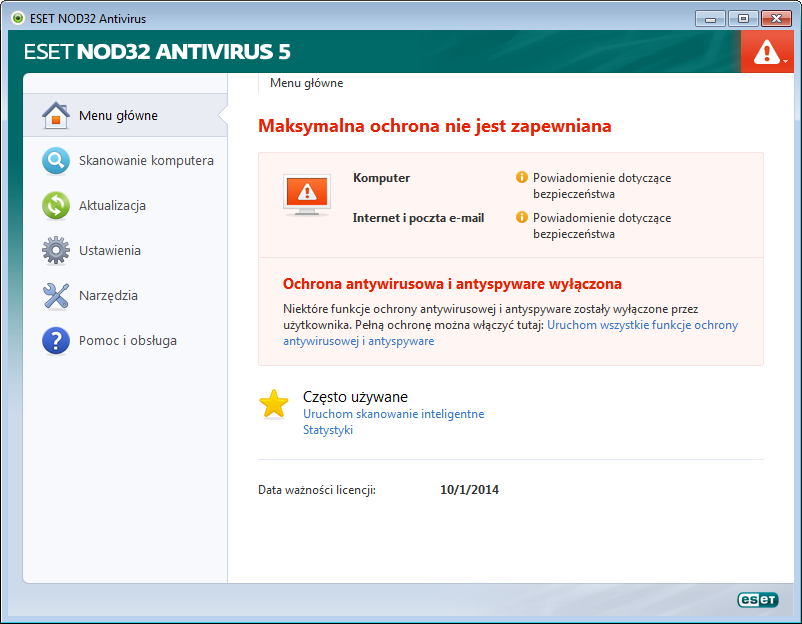802x624 pixels.
Task: Click heading Maksymalna ochrona nie jest zapewniana
Action: (x=434, y=126)
